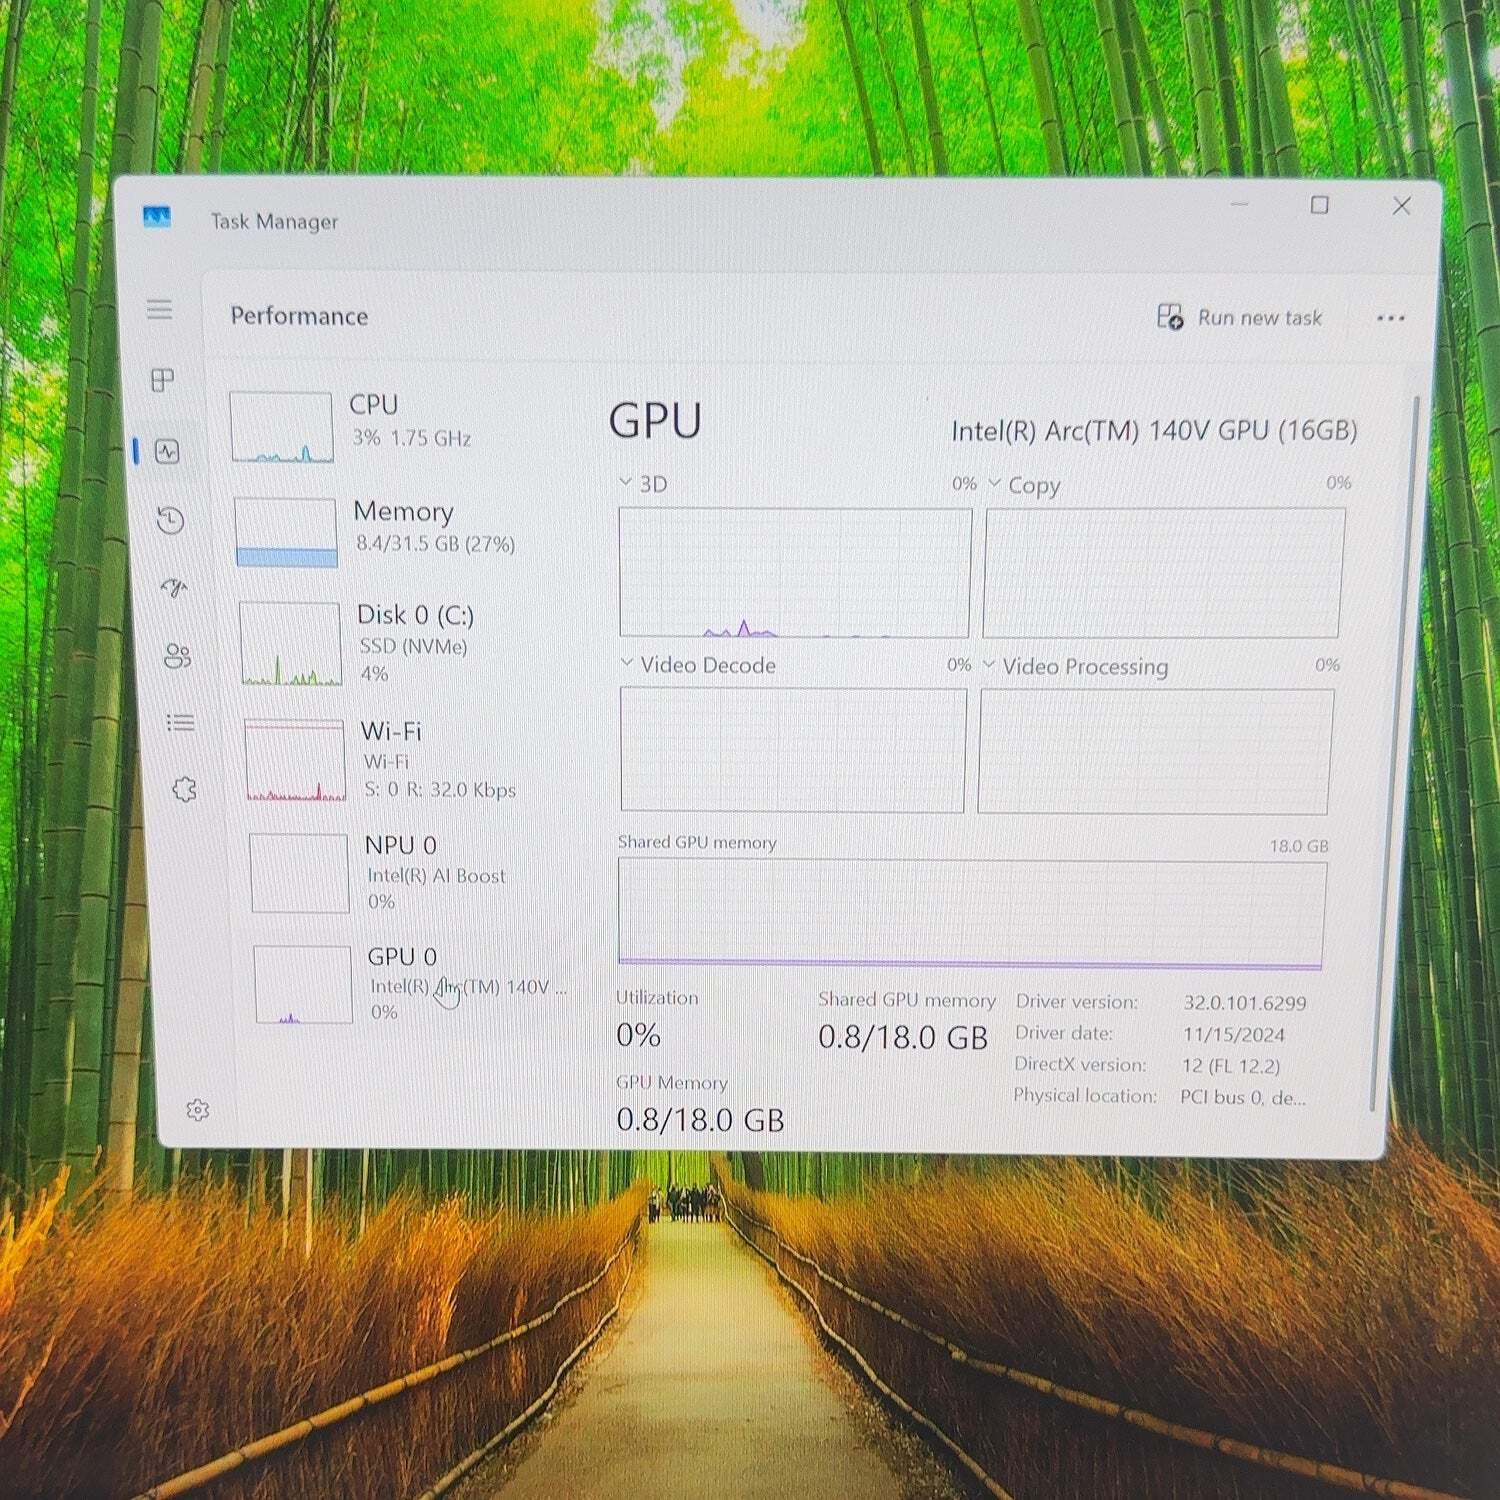Click the Utilization 0% value
The width and height of the screenshot is (1500, 1500).
coord(638,1035)
